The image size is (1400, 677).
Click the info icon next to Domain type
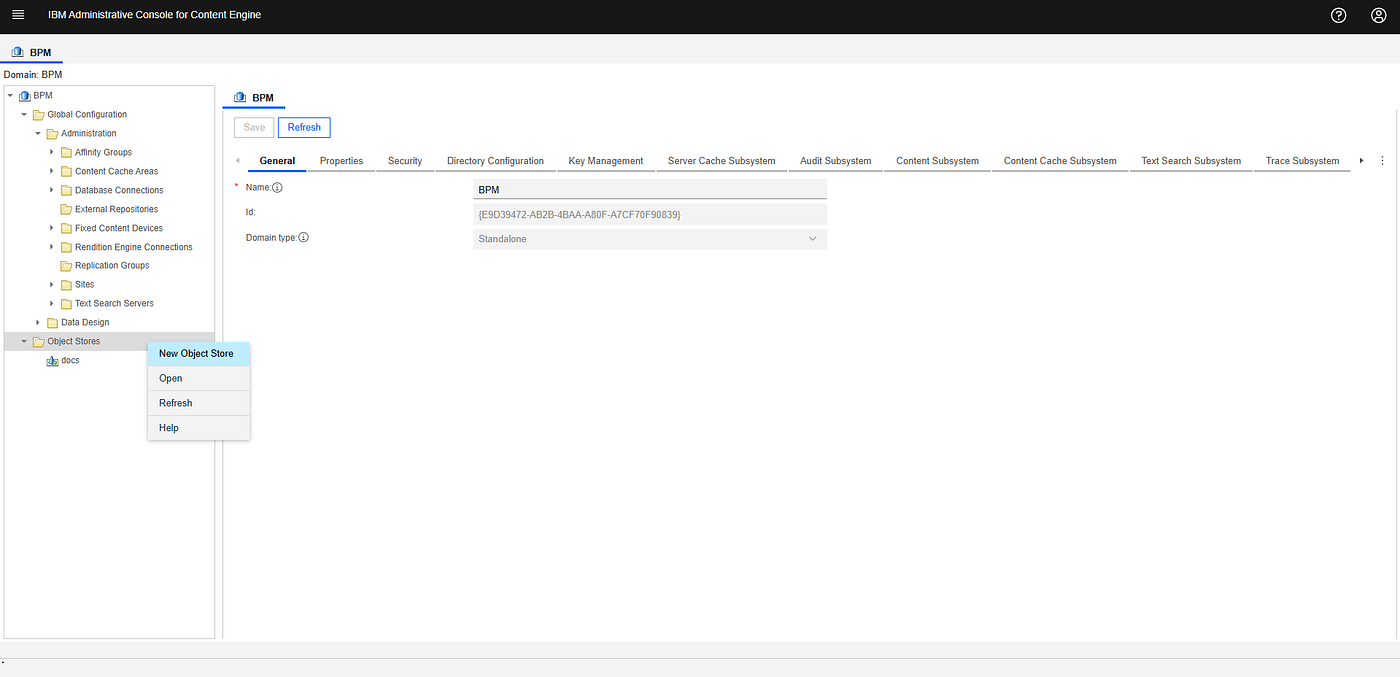(x=303, y=238)
